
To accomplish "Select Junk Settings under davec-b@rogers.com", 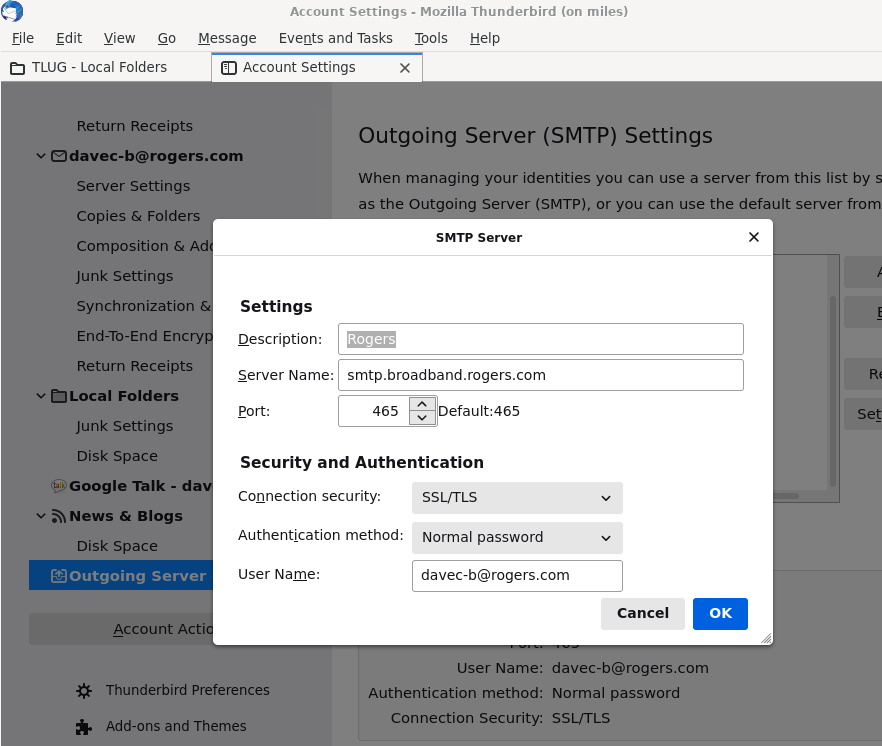I will [x=125, y=276].
